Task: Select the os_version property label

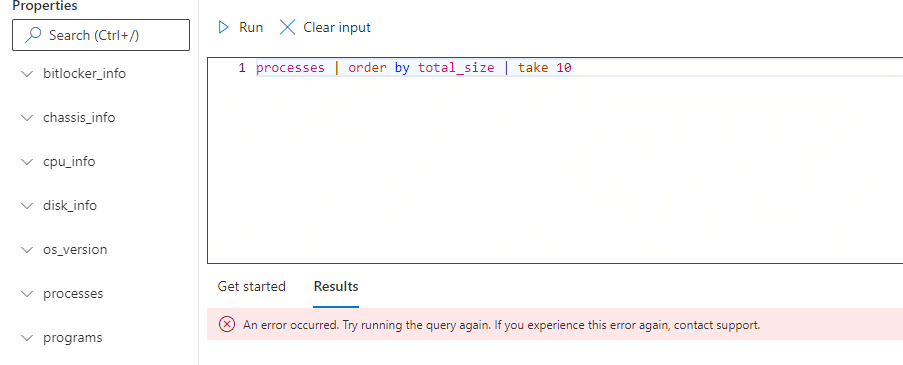Action: coord(75,249)
